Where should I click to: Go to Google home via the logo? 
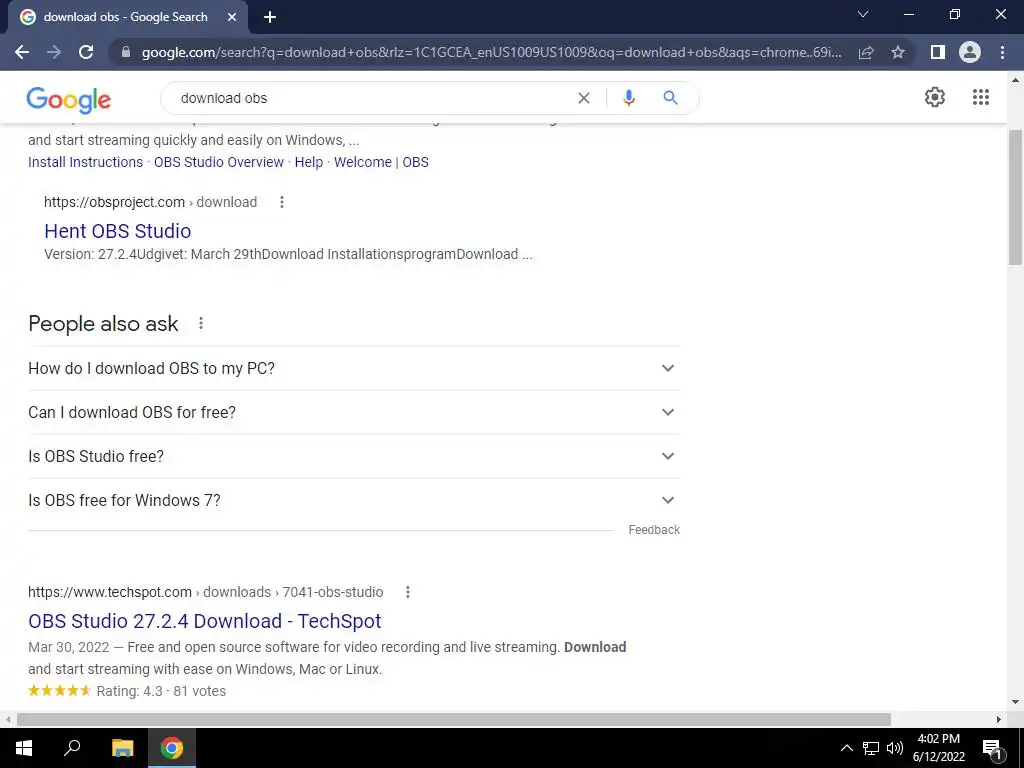[x=69, y=99]
